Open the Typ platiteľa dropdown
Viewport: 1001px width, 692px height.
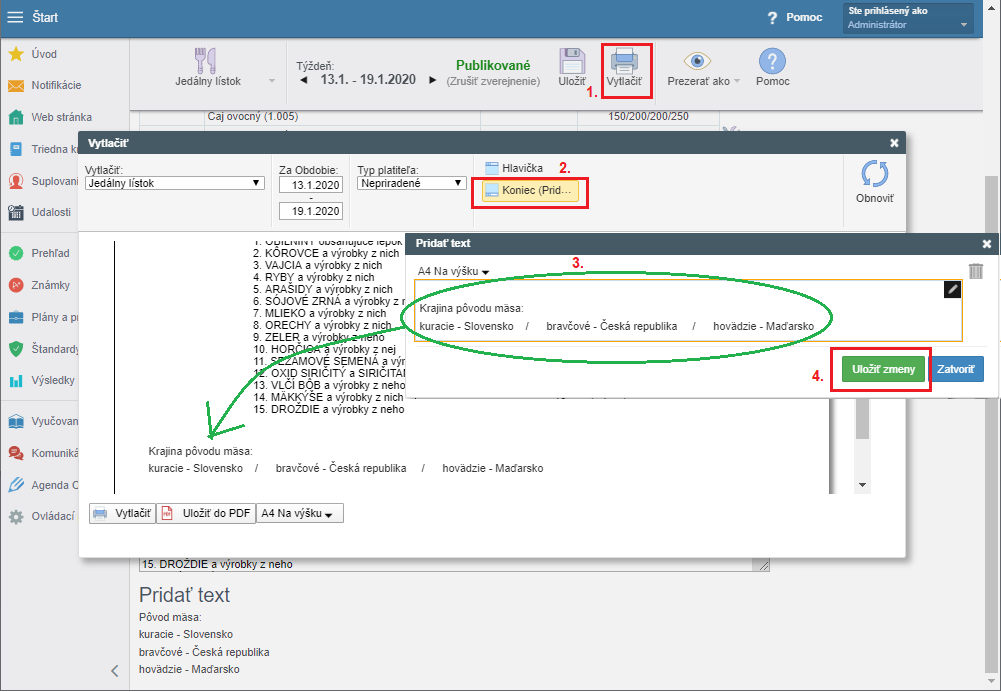click(412, 184)
